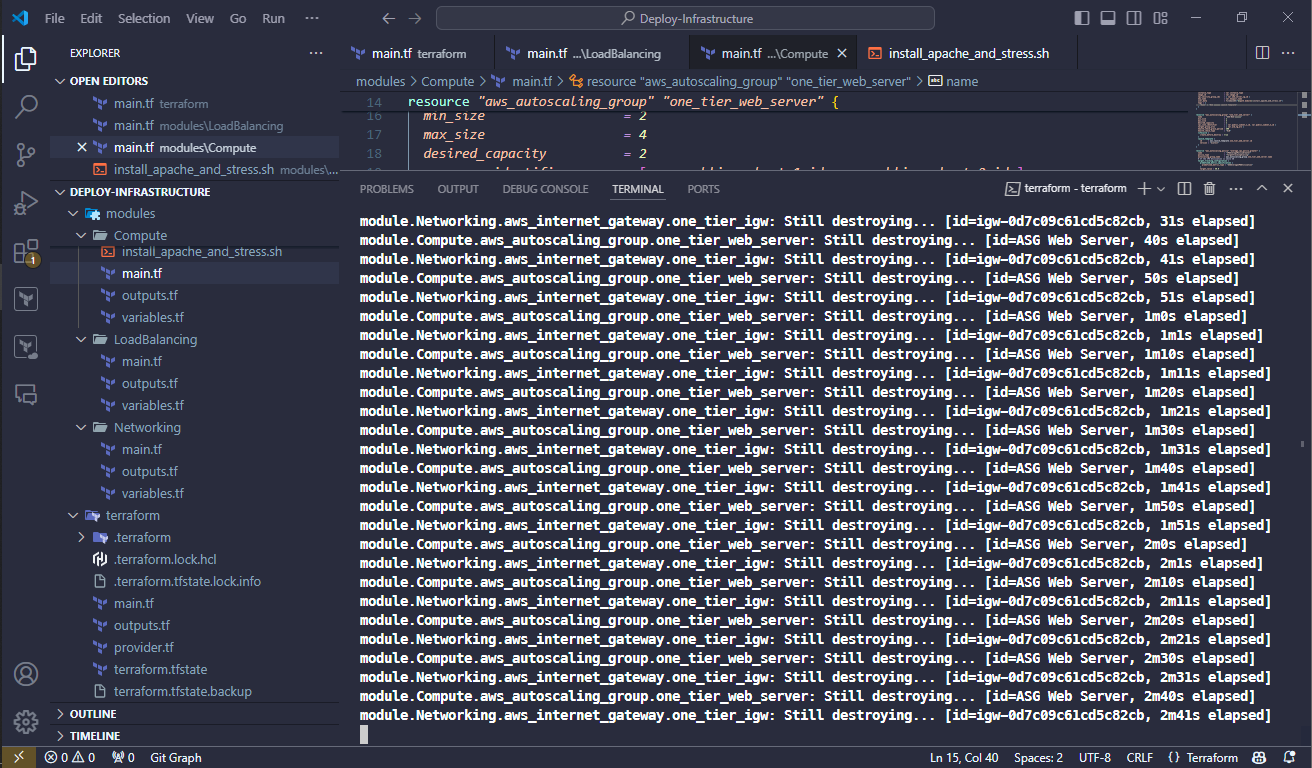Go to line via Ln 15, Col 40
Image resolution: width=1312 pixels, height=768 pixels.
click(964, 758)
